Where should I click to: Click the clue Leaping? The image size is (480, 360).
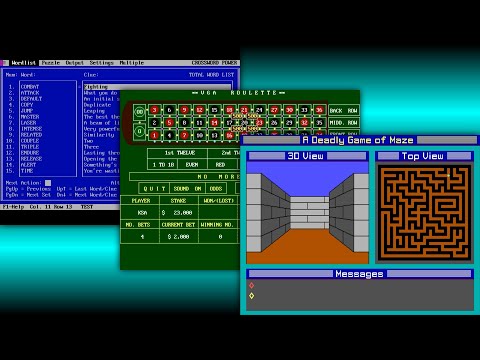point(94,111)
